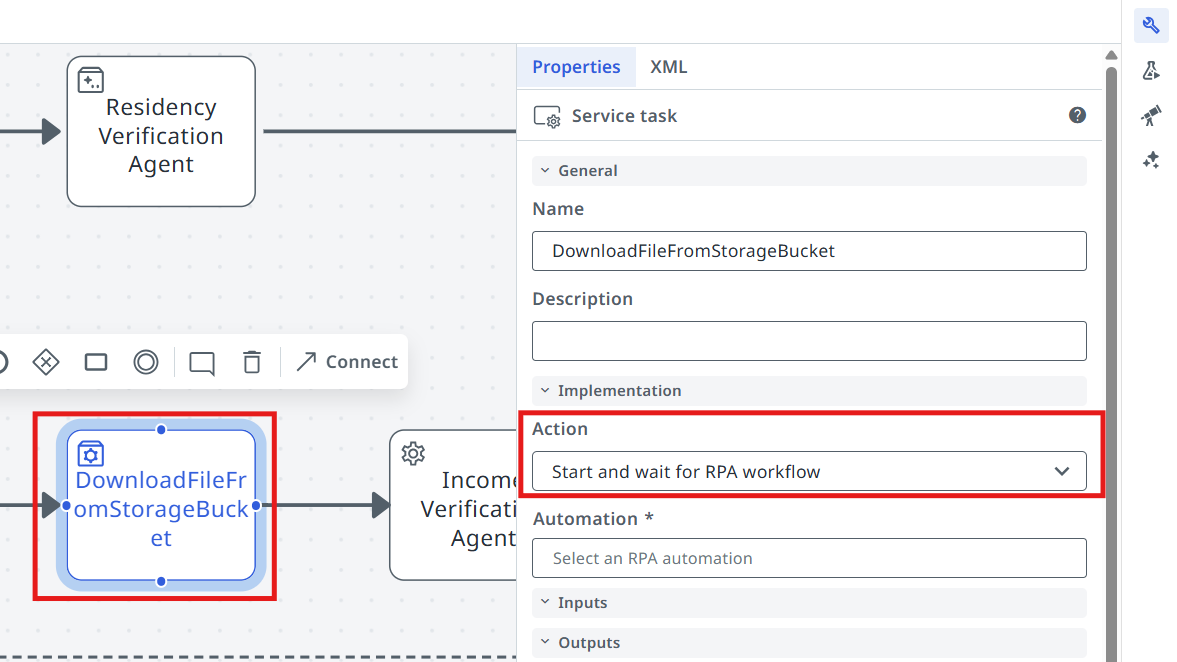Open the wrench properties panel icon
Image resolution: width=1177 pixels, height=662 pixels.
tap(1151, 26)
